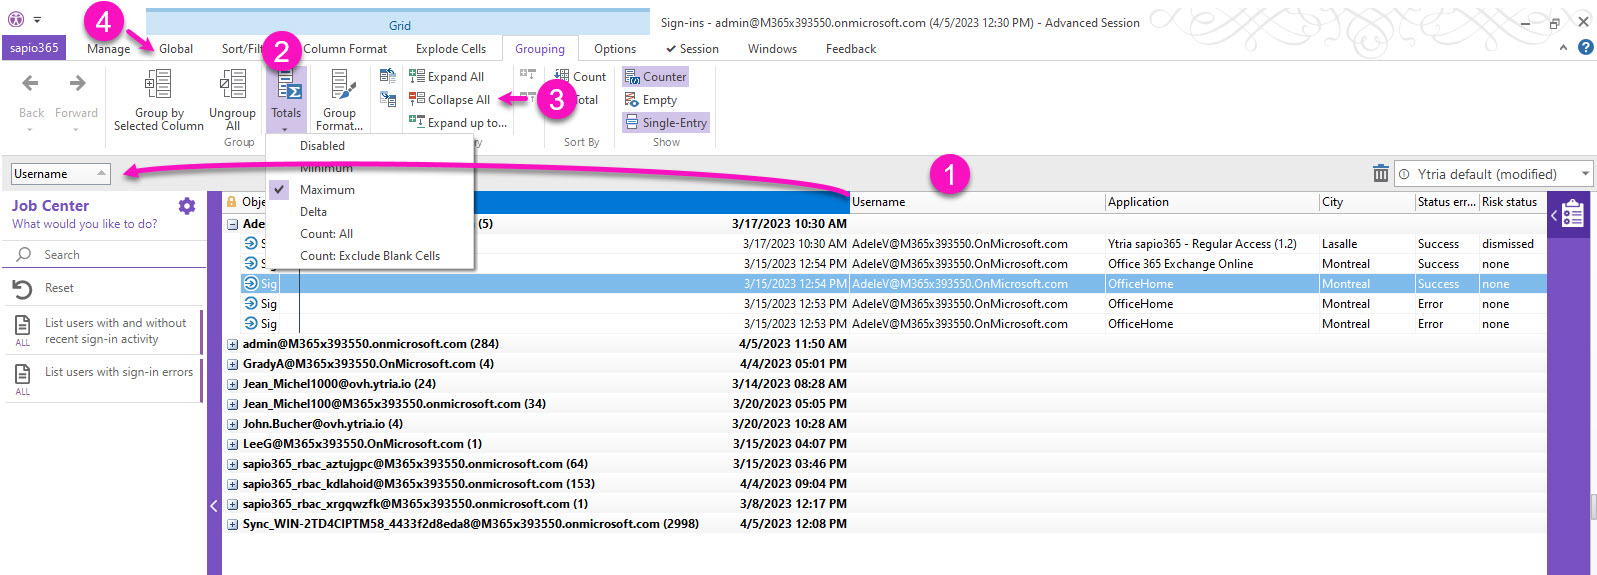Screen dimensions: 1597x575
Task: Expand the Sync_WIN-2TD4CIPTM58 group row
Action: 233,524
